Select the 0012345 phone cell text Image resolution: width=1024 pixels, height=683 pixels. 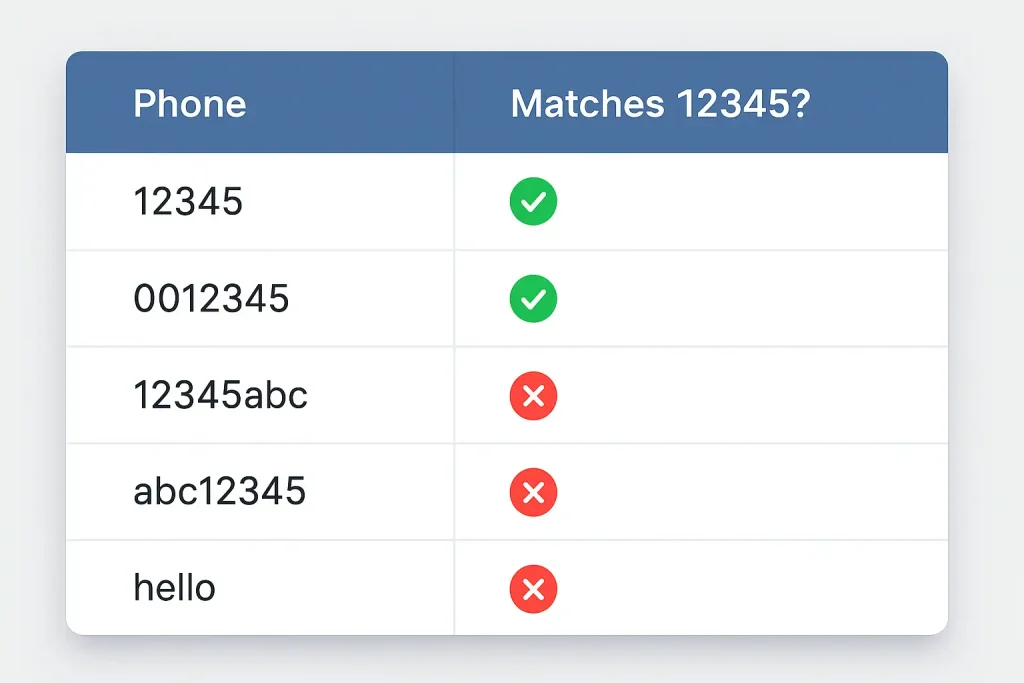point(211,298)
